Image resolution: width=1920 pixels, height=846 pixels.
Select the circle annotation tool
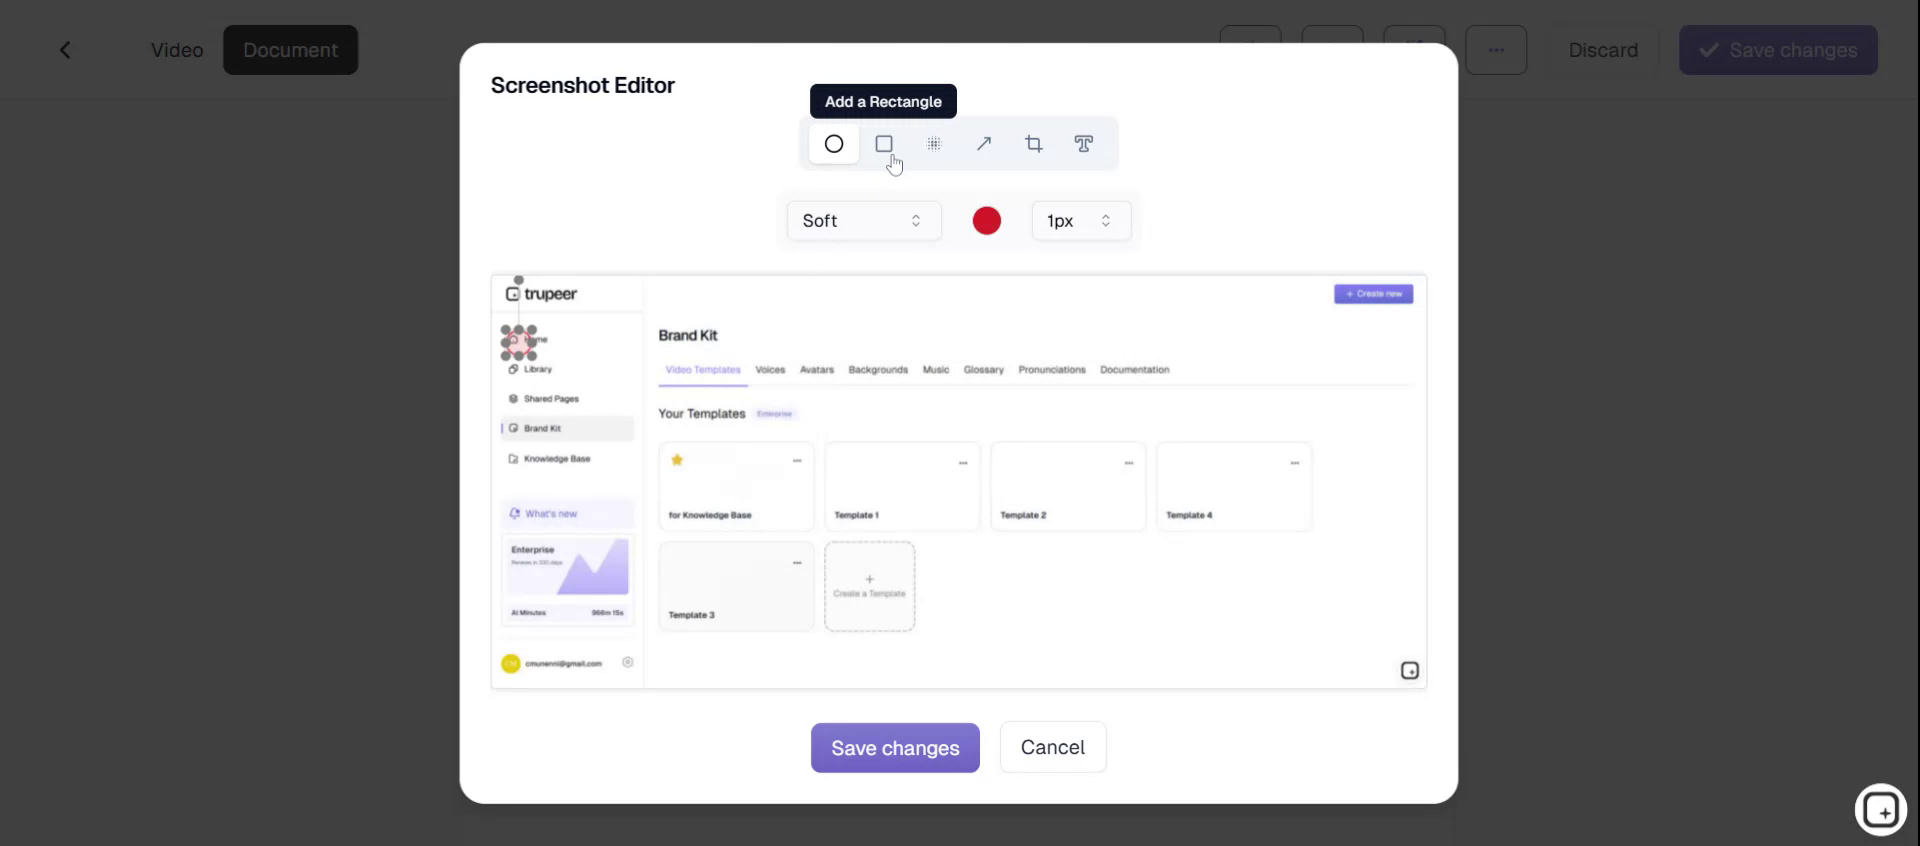tap(834, 144)
